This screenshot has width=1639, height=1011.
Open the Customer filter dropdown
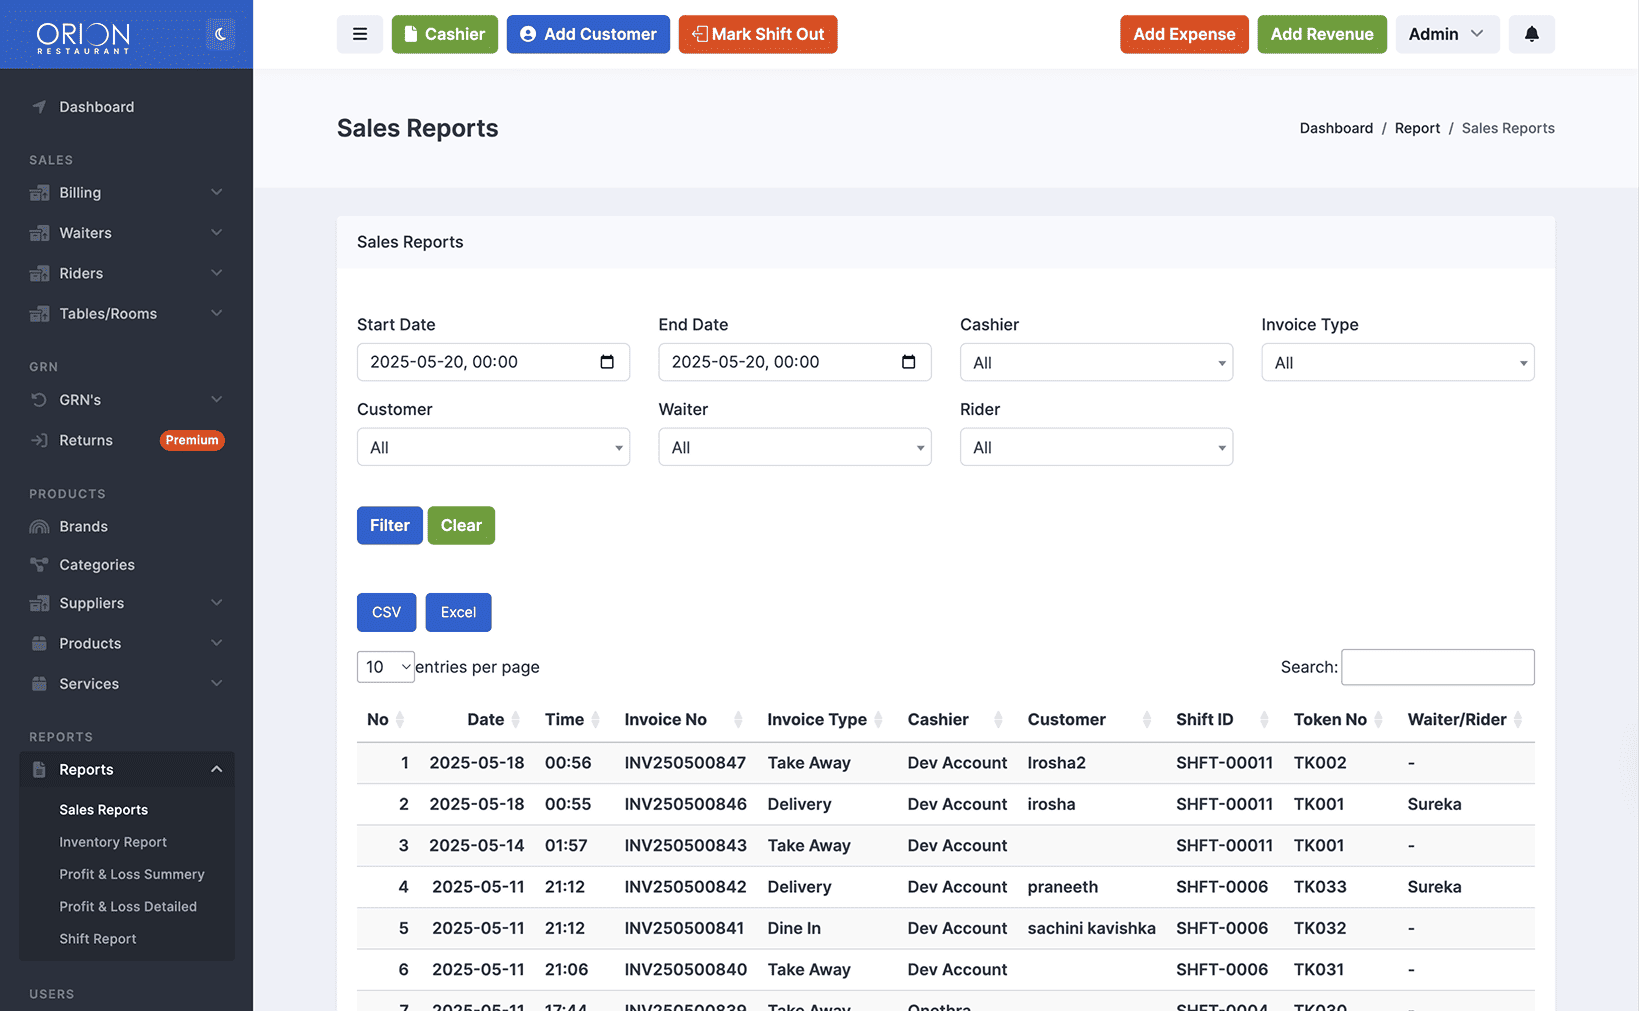pos(493,447)
